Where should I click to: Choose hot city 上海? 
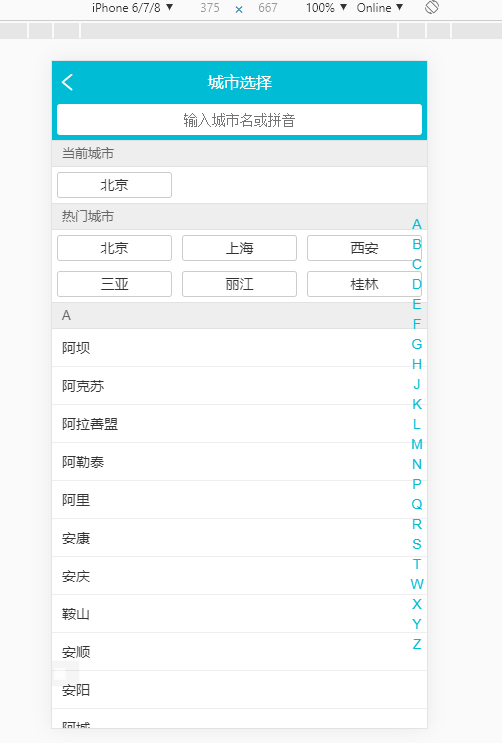click(239, 248)
